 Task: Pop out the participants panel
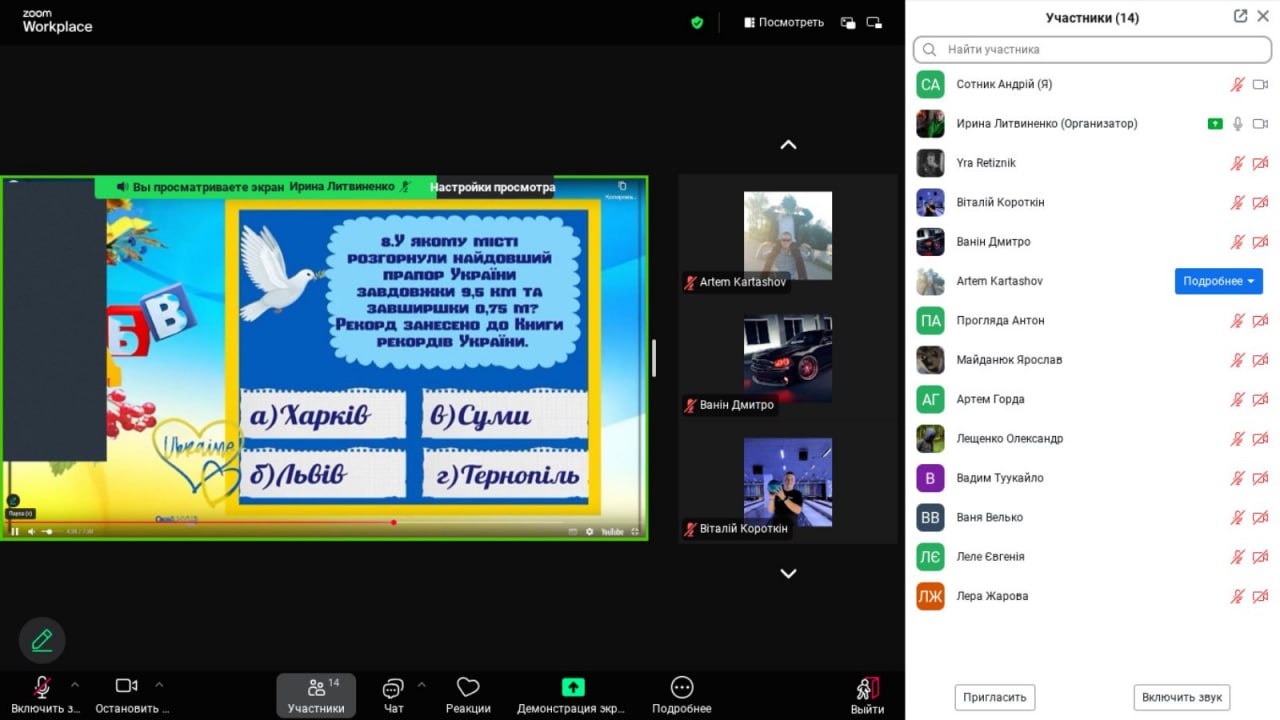click(1240, 16)
